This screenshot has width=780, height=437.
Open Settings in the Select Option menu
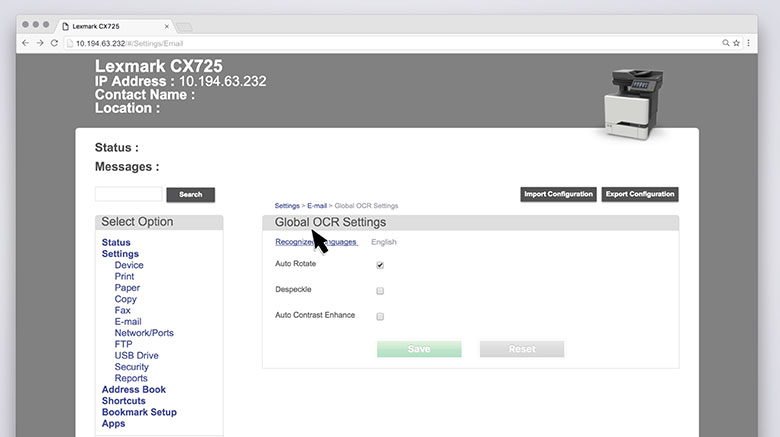(x=120, y=254)
